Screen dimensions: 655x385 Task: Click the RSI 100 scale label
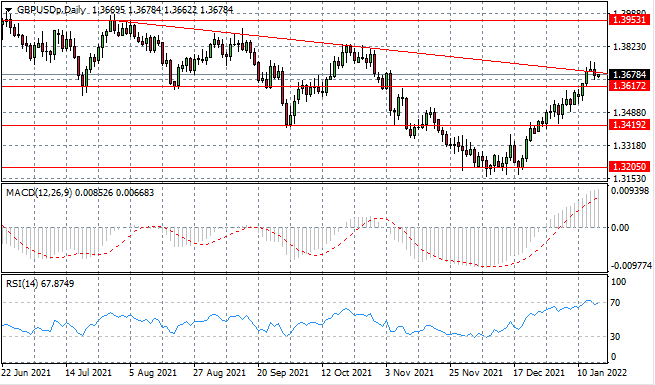[x=618, y=282]
